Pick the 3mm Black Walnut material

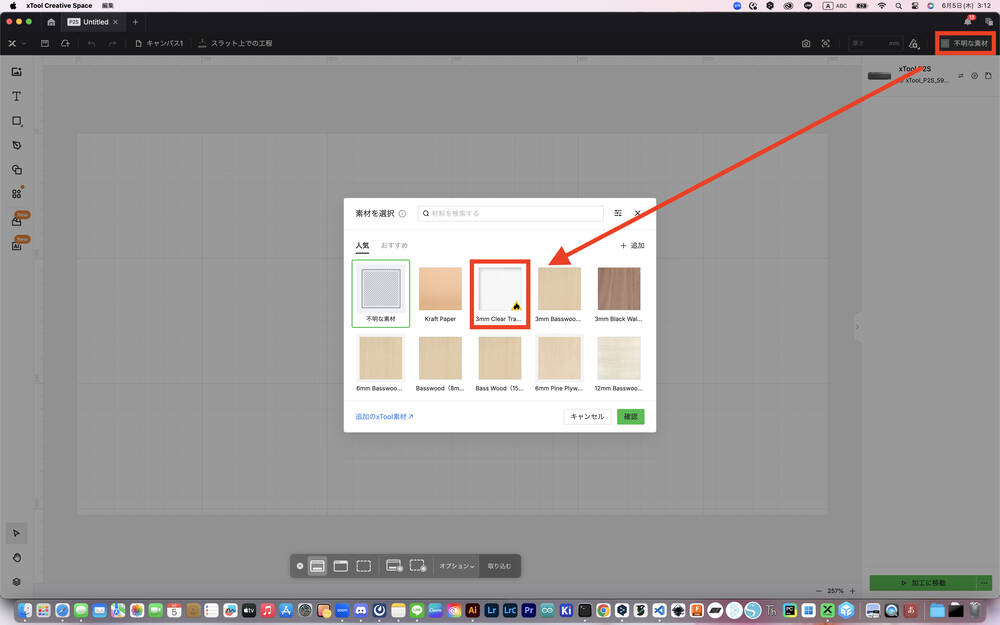(619, 293)
